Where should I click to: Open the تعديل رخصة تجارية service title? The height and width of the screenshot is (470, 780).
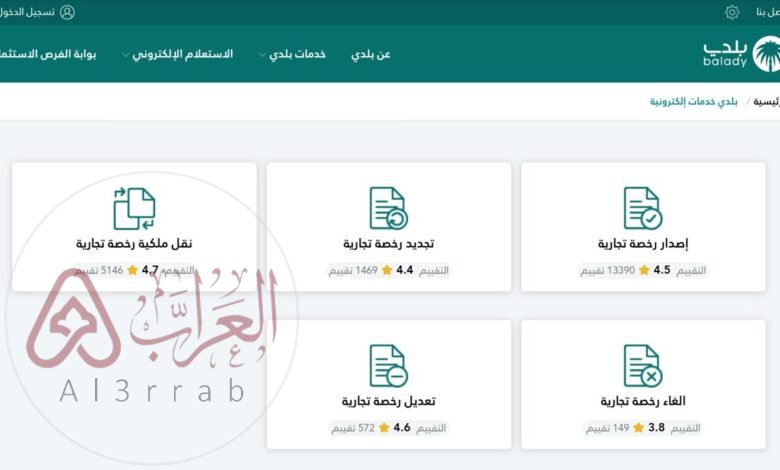click(389, 401)
